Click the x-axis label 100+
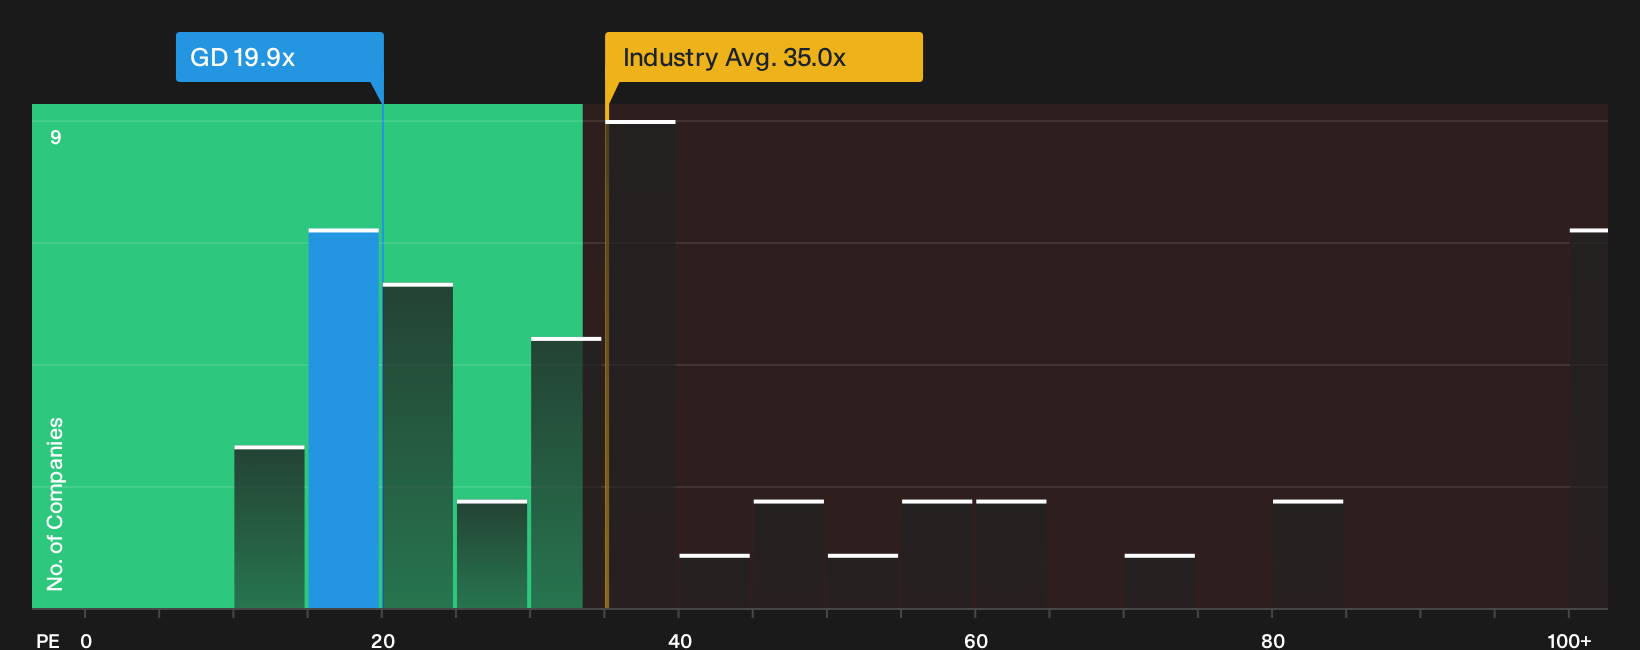This screenshot has width=1640, height=650. pyautogui.click(x=1569, y=640)
